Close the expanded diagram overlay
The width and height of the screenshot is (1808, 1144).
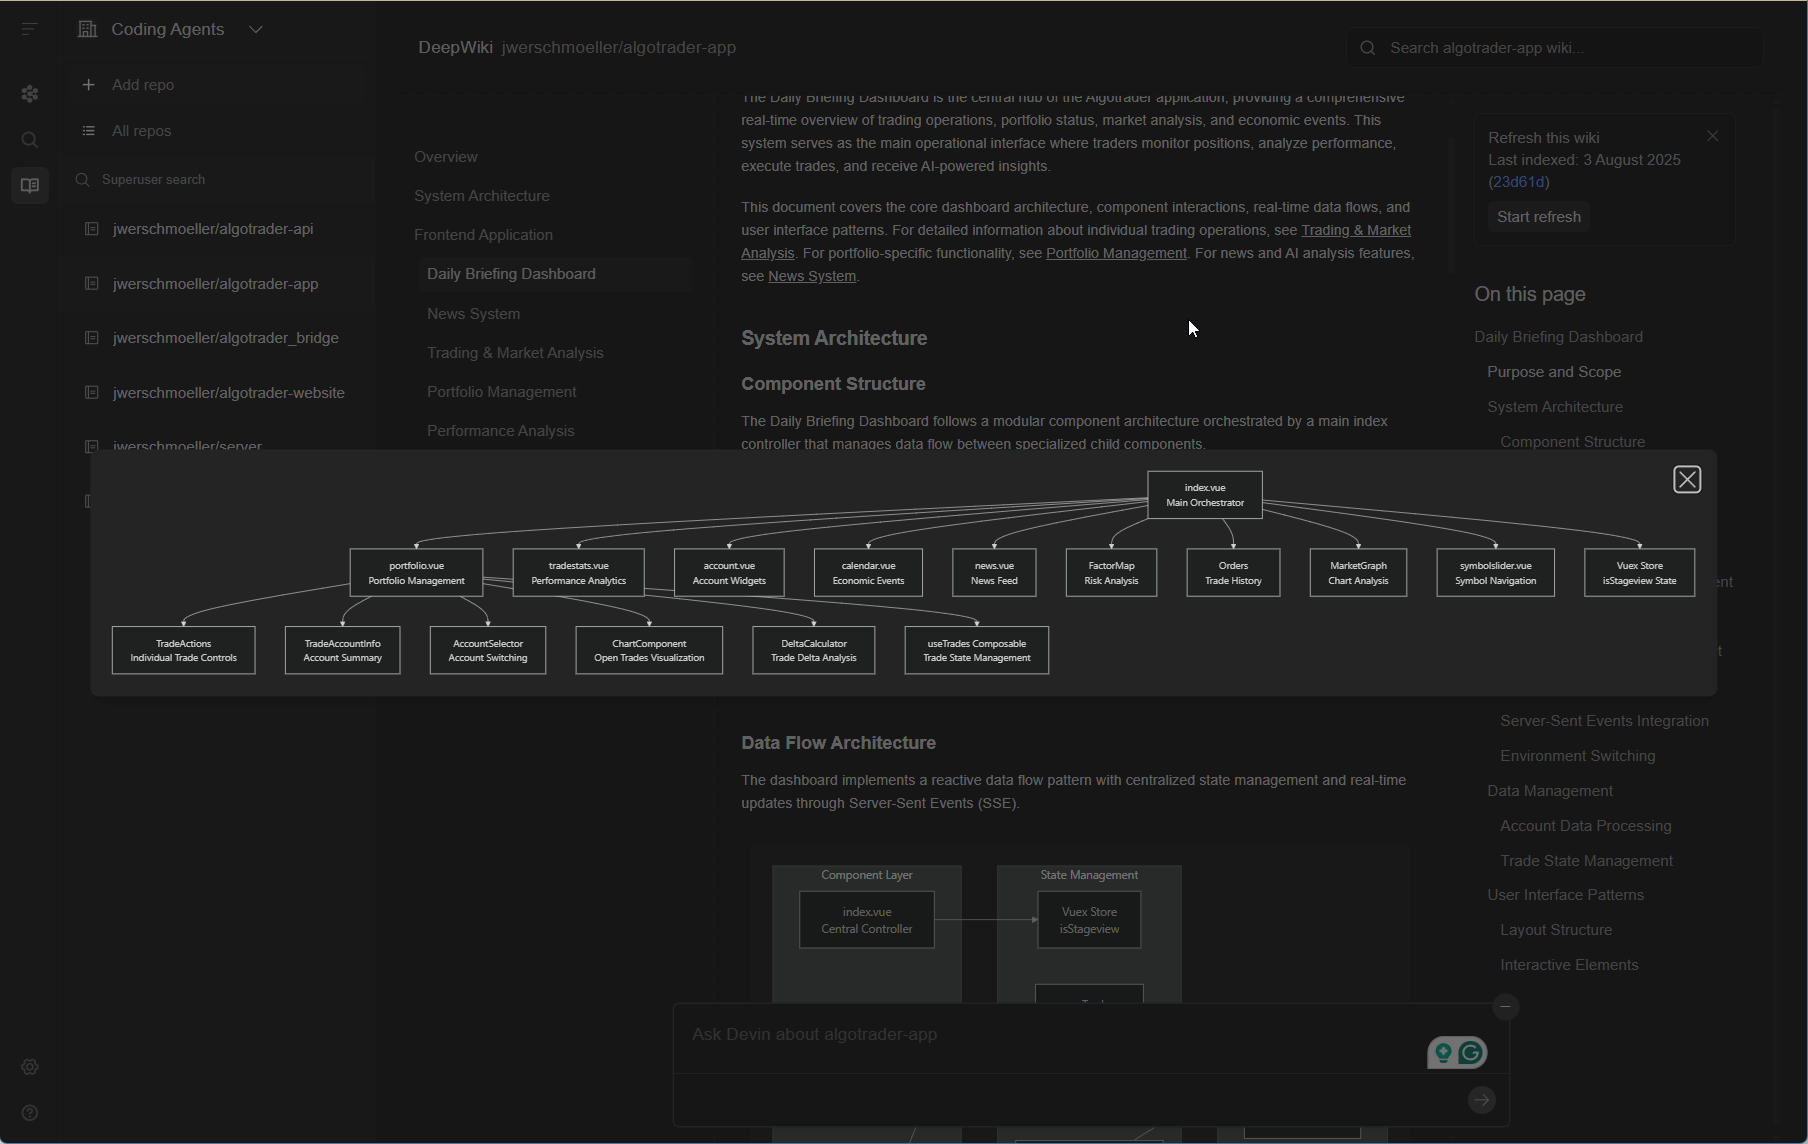point(1687,480)
